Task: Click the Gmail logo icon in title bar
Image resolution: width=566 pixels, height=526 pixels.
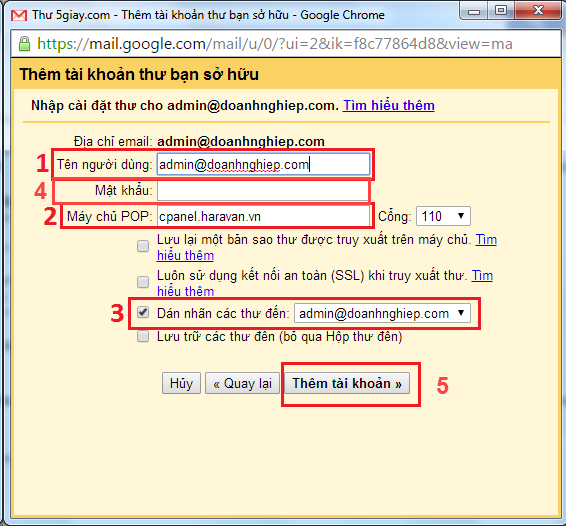Action: coord(19,15)
